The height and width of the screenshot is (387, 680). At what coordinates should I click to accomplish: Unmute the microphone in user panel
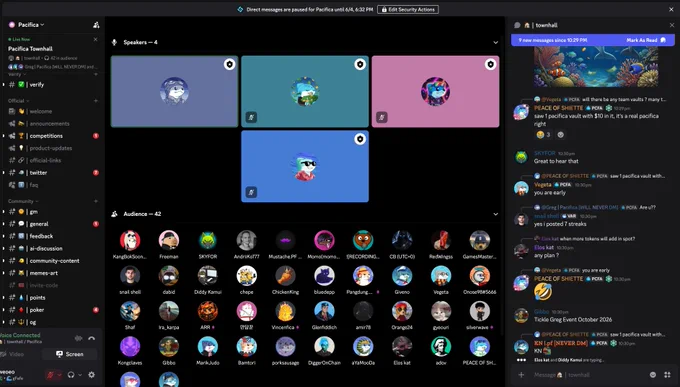pos(50,375)
